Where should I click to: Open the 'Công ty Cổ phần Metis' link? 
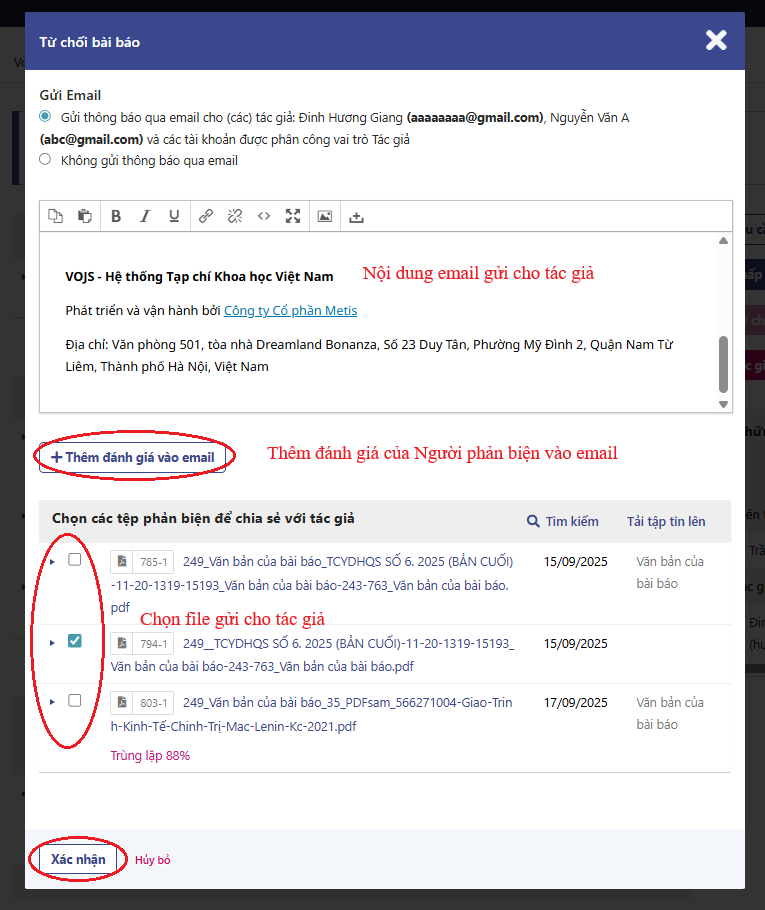click(x=290, y=311)
